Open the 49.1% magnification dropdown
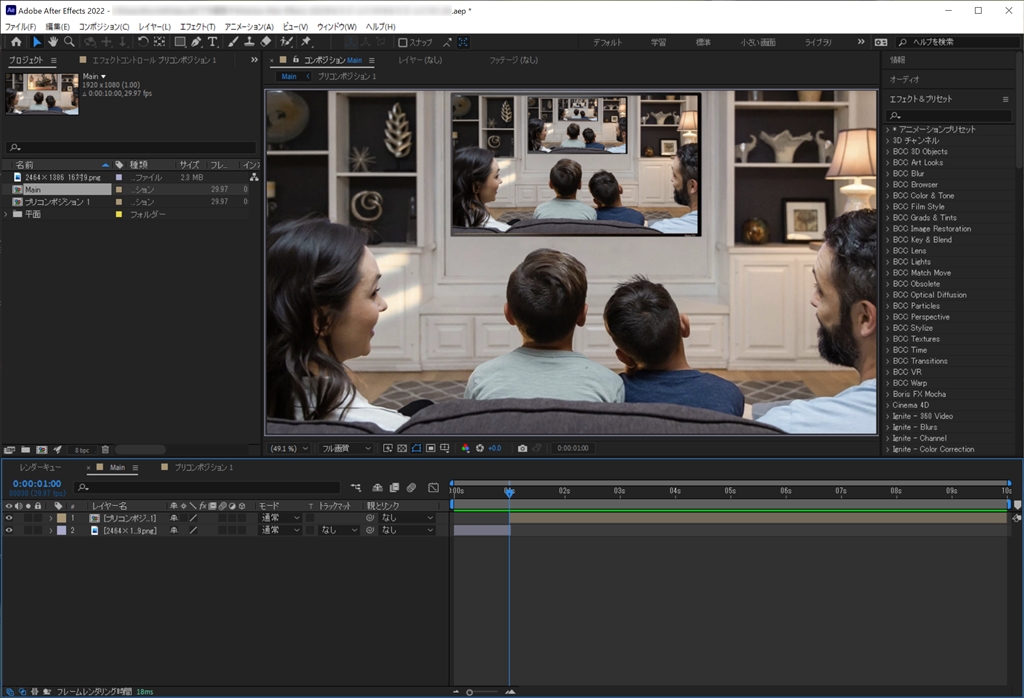 pos(290,448)
